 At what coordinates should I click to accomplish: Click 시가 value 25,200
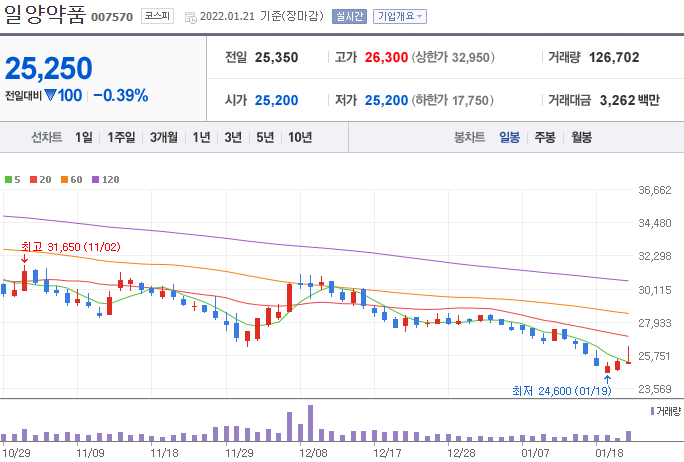[x=276, y=100]
